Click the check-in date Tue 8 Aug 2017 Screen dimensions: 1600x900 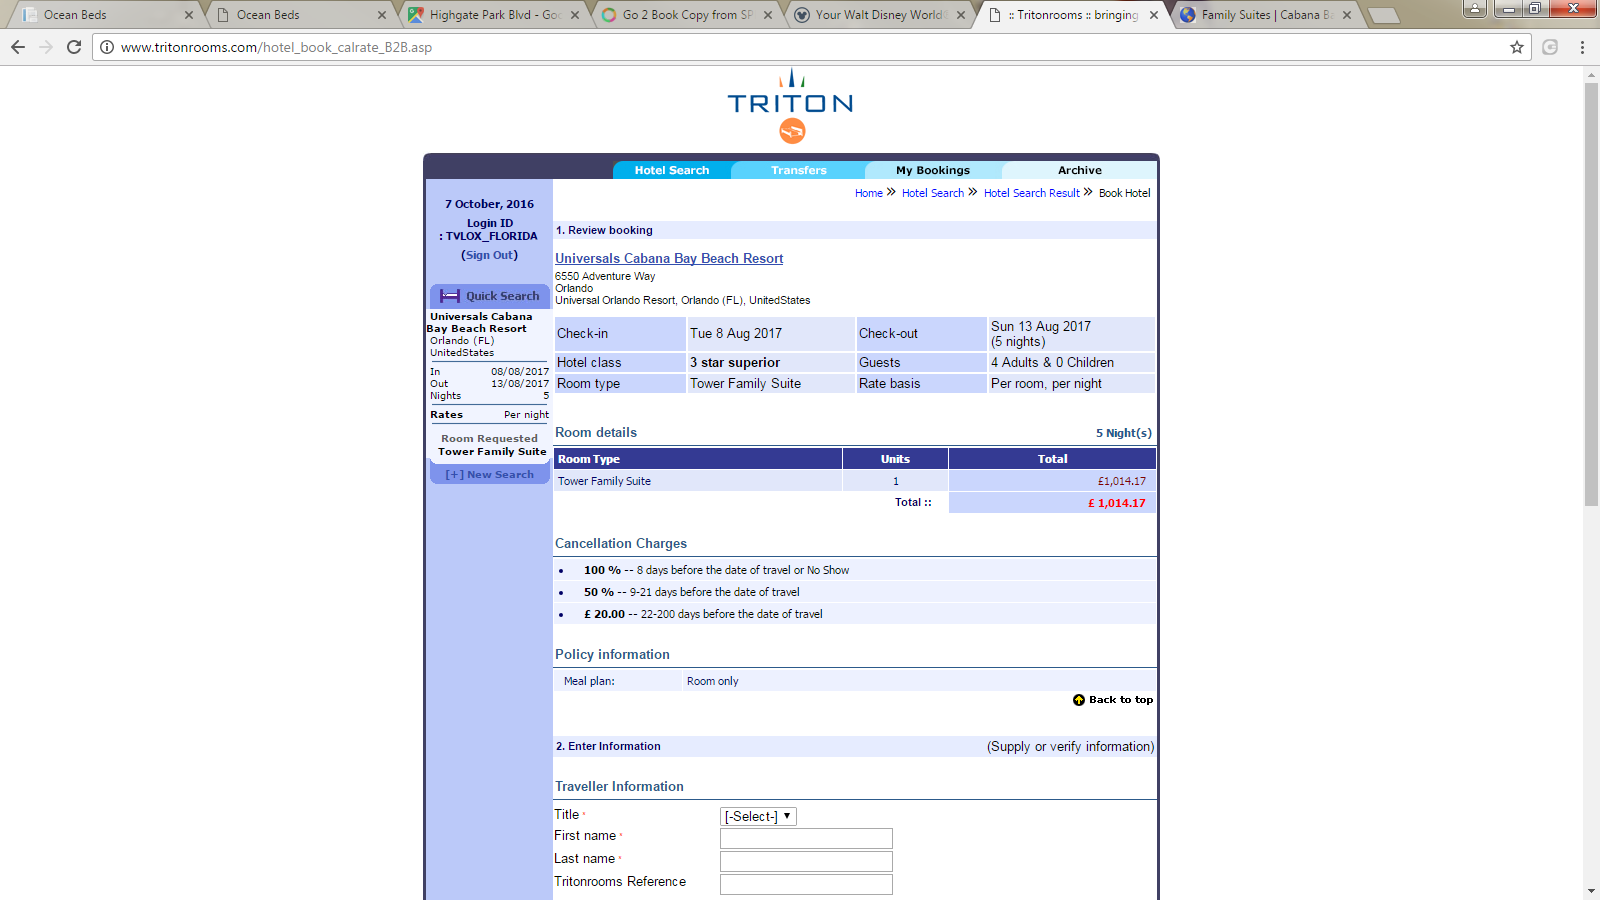736,334
